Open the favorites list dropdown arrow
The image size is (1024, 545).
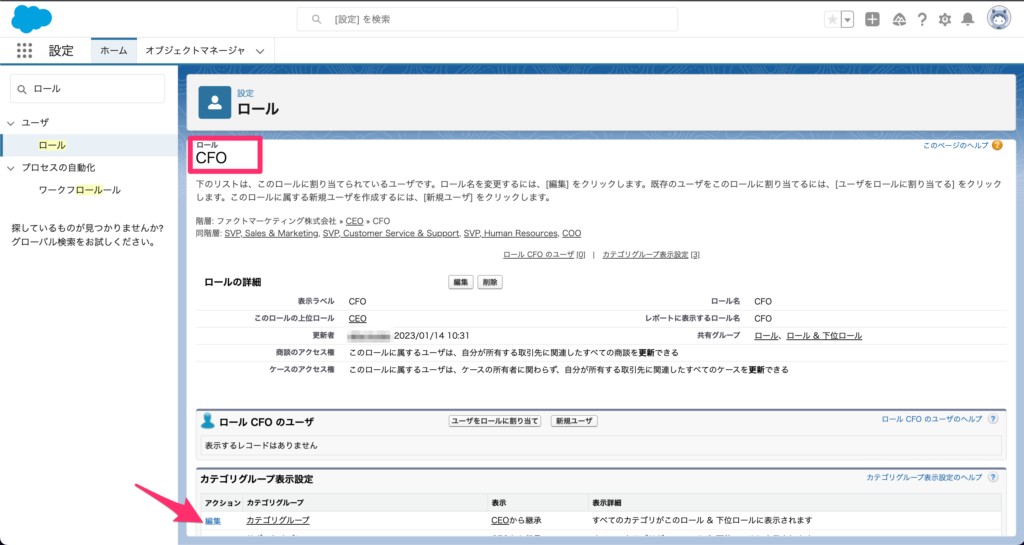(848, 20)
